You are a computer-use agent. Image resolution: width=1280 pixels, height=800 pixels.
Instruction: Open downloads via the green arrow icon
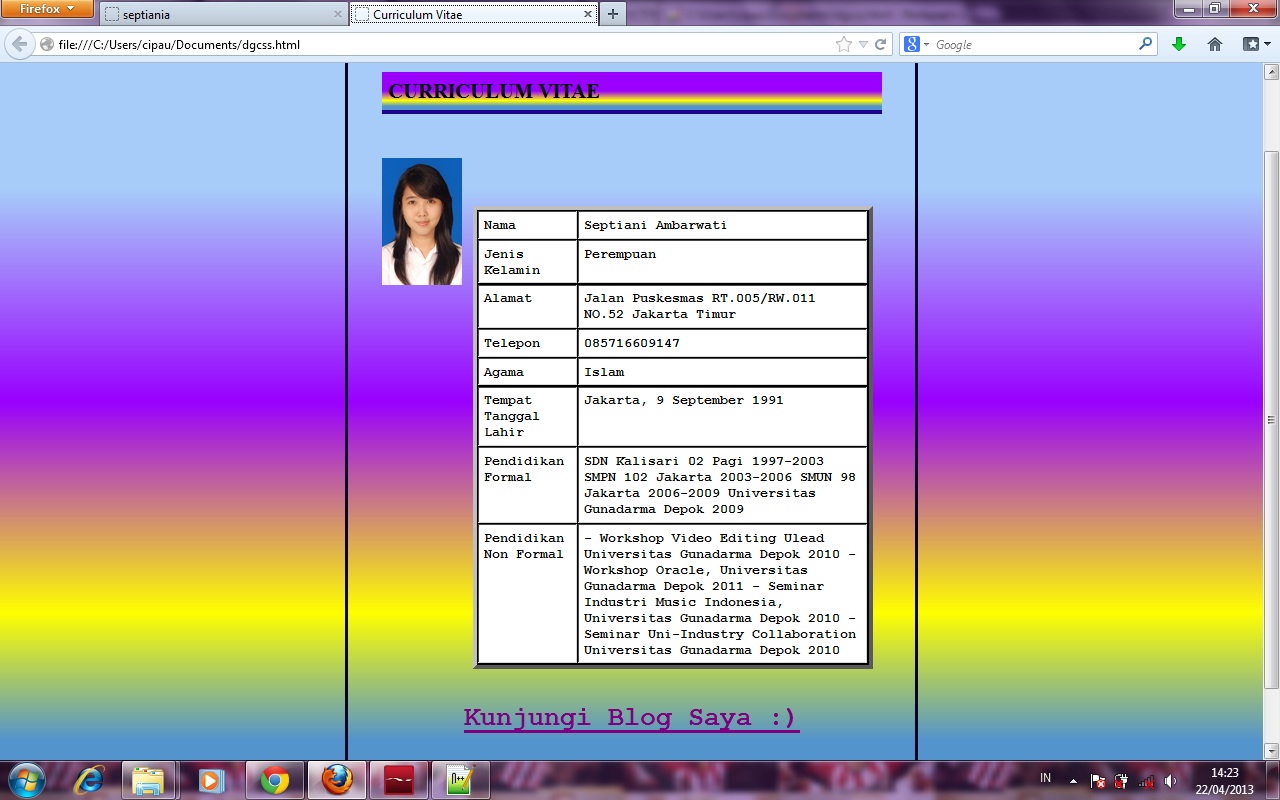point(1178,44)
